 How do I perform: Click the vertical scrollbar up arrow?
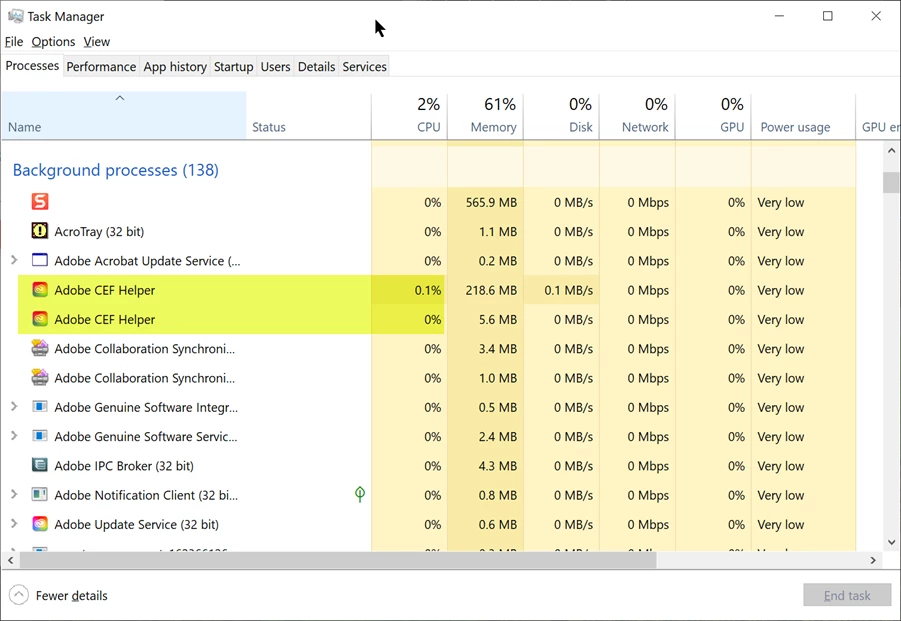pos(891,151)
